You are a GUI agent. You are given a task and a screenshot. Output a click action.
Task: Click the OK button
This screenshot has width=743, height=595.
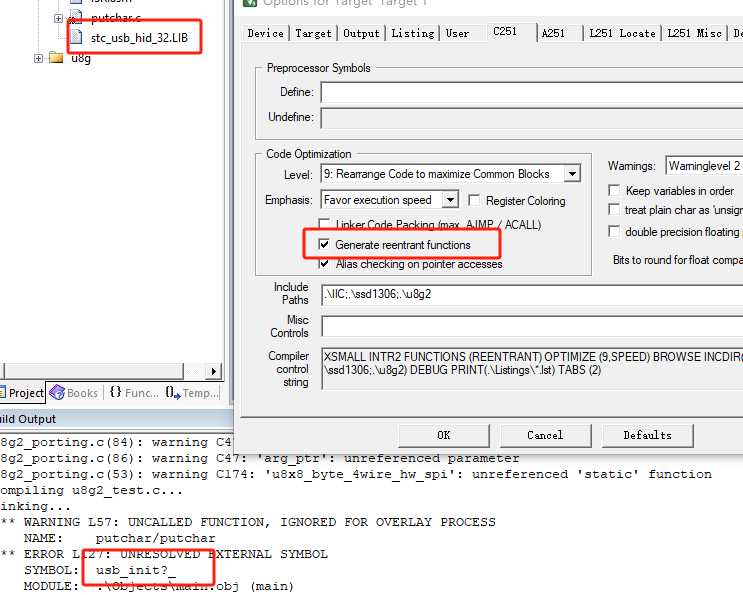pos(444,435)
